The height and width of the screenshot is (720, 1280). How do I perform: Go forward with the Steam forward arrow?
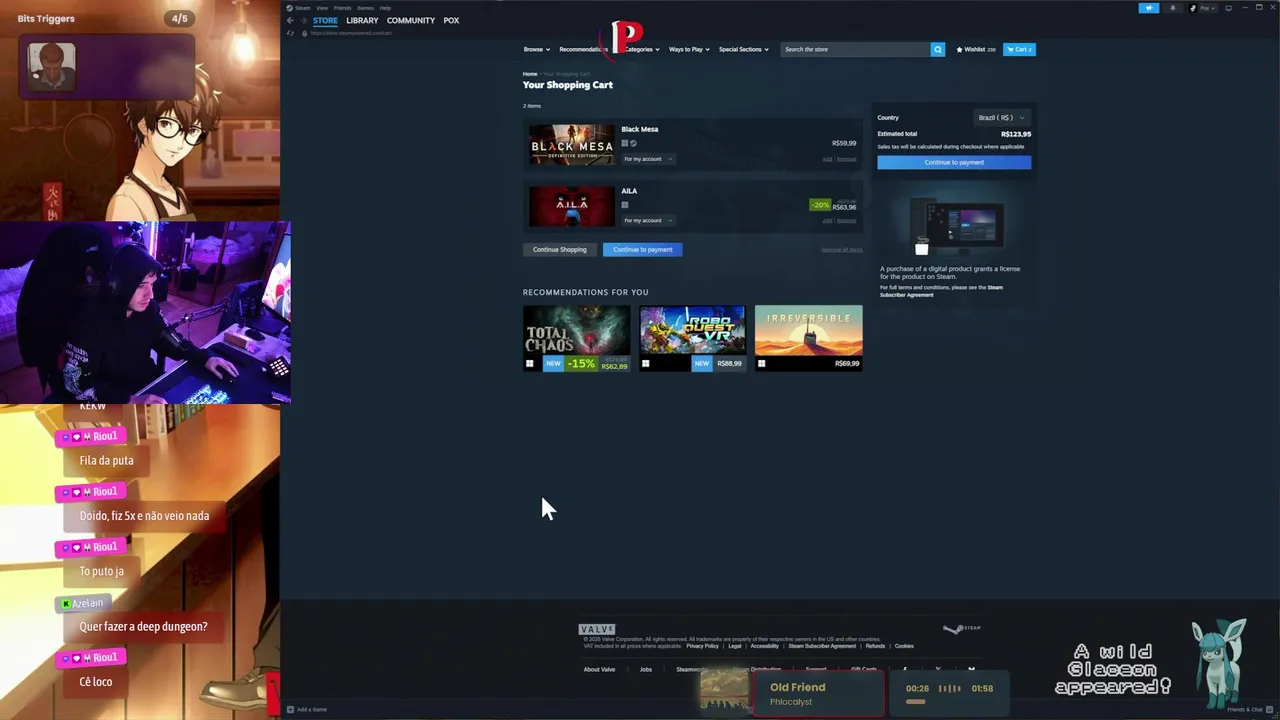[x=303, y=20]
